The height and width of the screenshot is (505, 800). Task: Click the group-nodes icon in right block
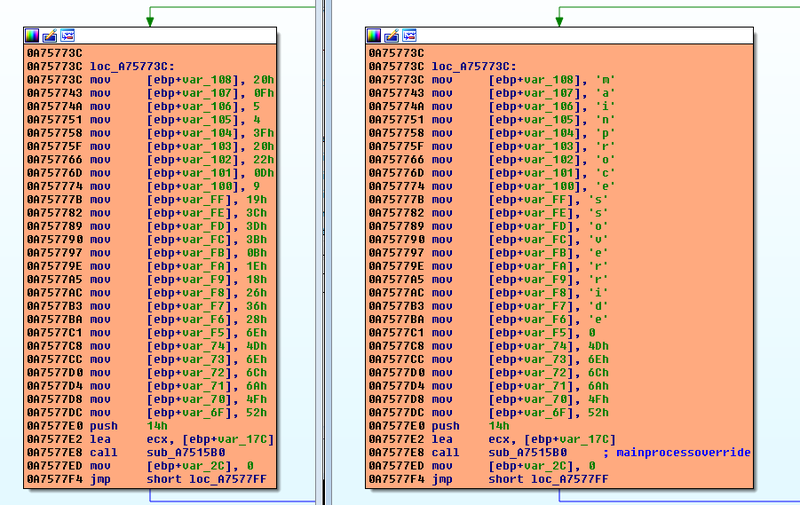pyautogui.click(x=409, y=36)
